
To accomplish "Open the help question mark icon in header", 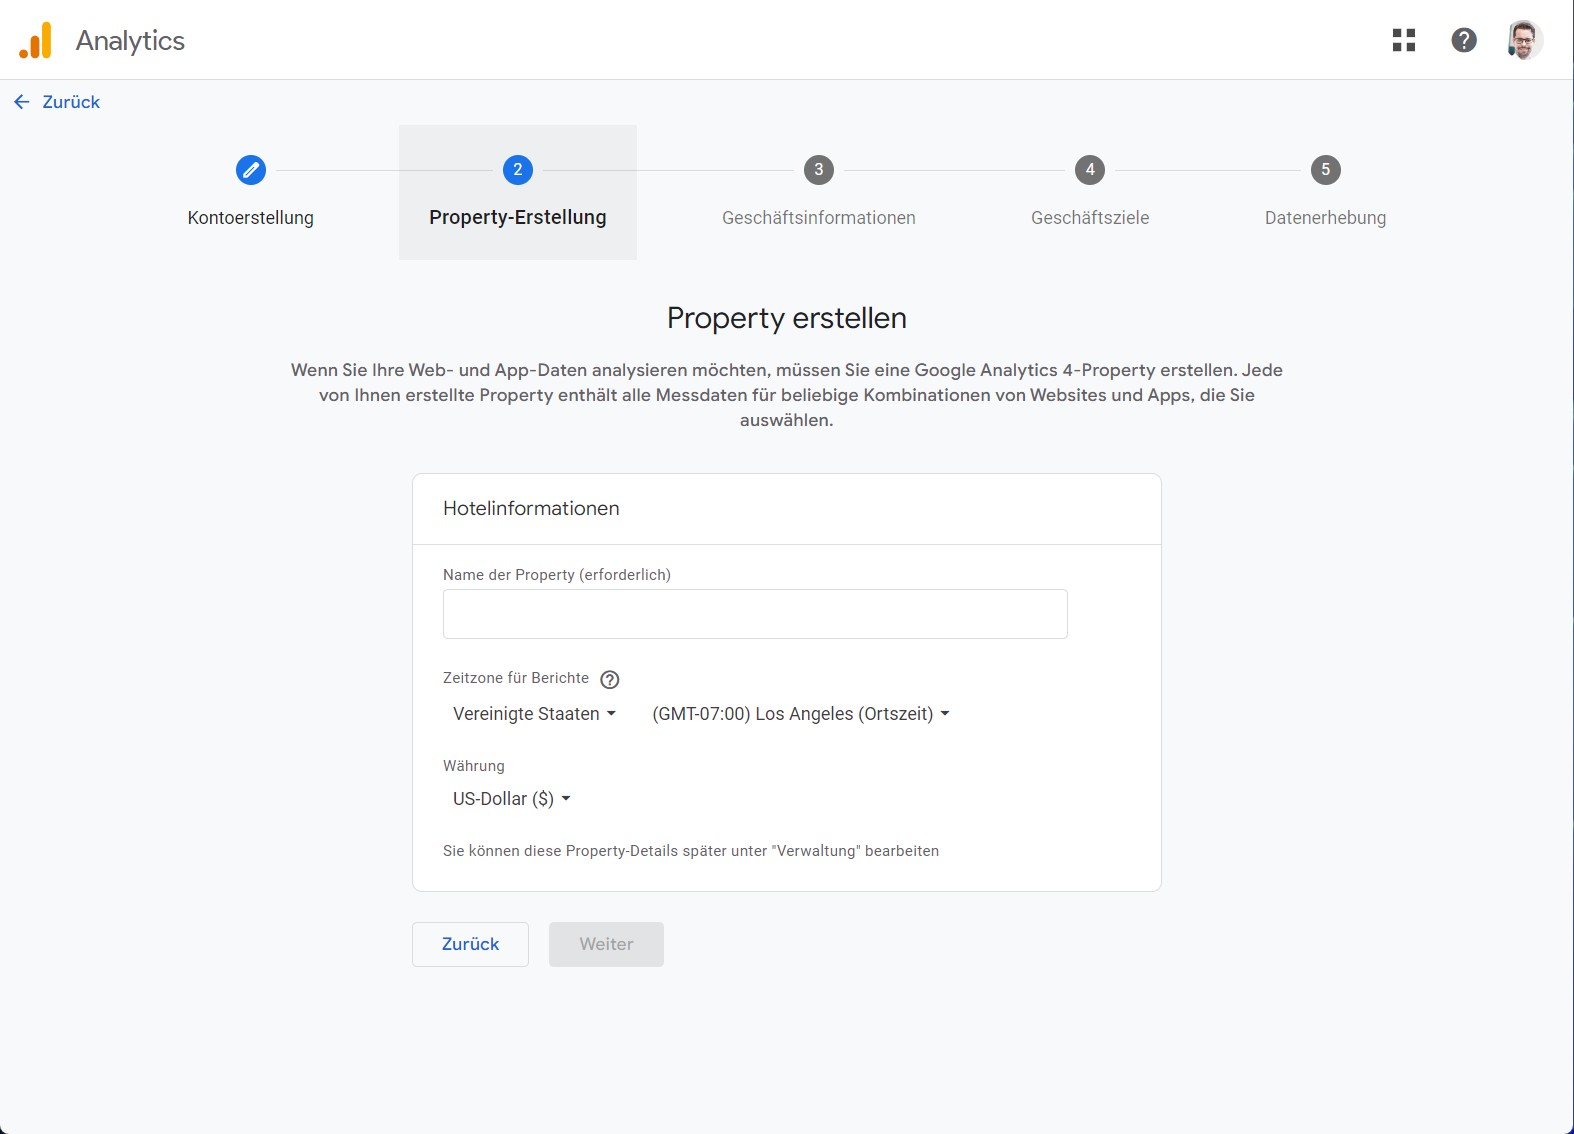I will pyautogui.click(x=1464, y=40).
